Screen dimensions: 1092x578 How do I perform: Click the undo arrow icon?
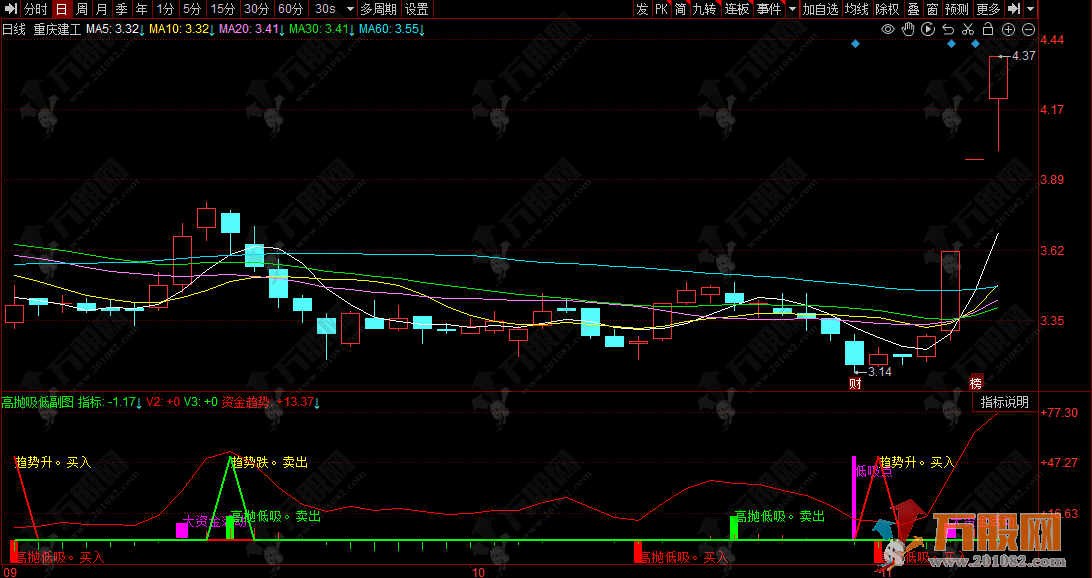tap(949, 30)
